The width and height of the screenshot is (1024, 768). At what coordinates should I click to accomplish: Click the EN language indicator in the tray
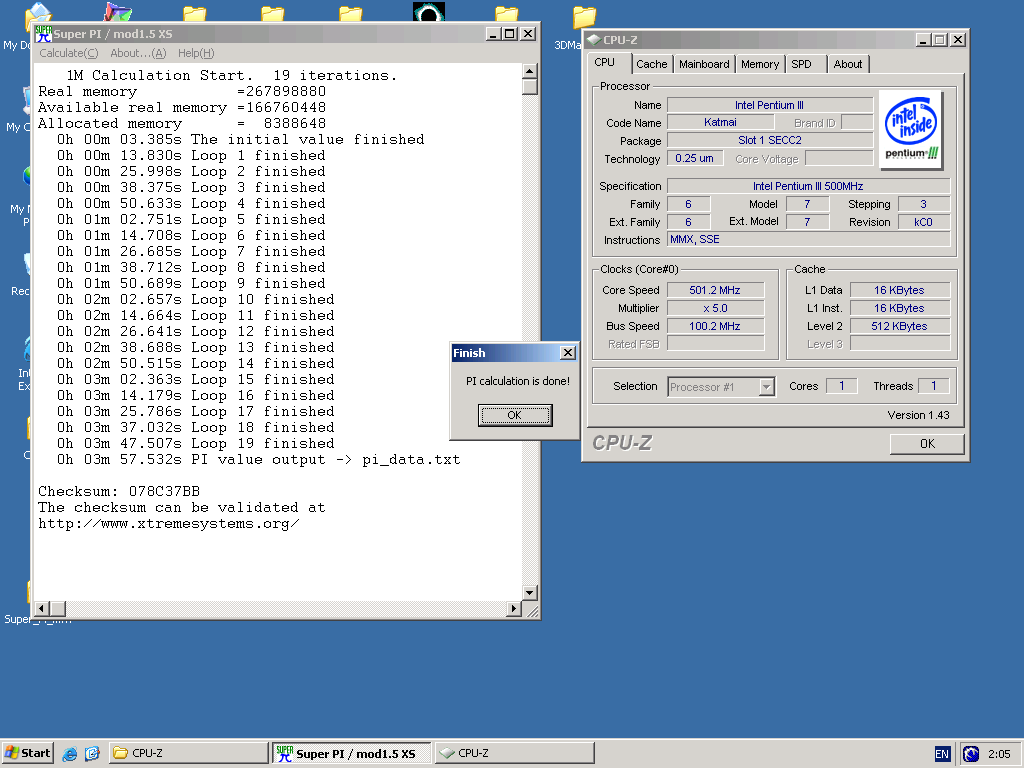pyautogui.click(x=942, y=754)
